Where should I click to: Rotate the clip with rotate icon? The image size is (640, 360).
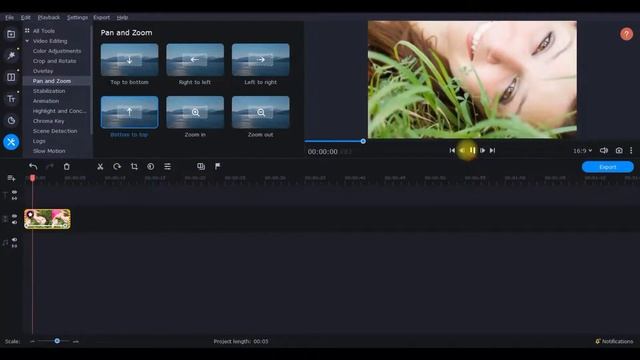(117, 167)
